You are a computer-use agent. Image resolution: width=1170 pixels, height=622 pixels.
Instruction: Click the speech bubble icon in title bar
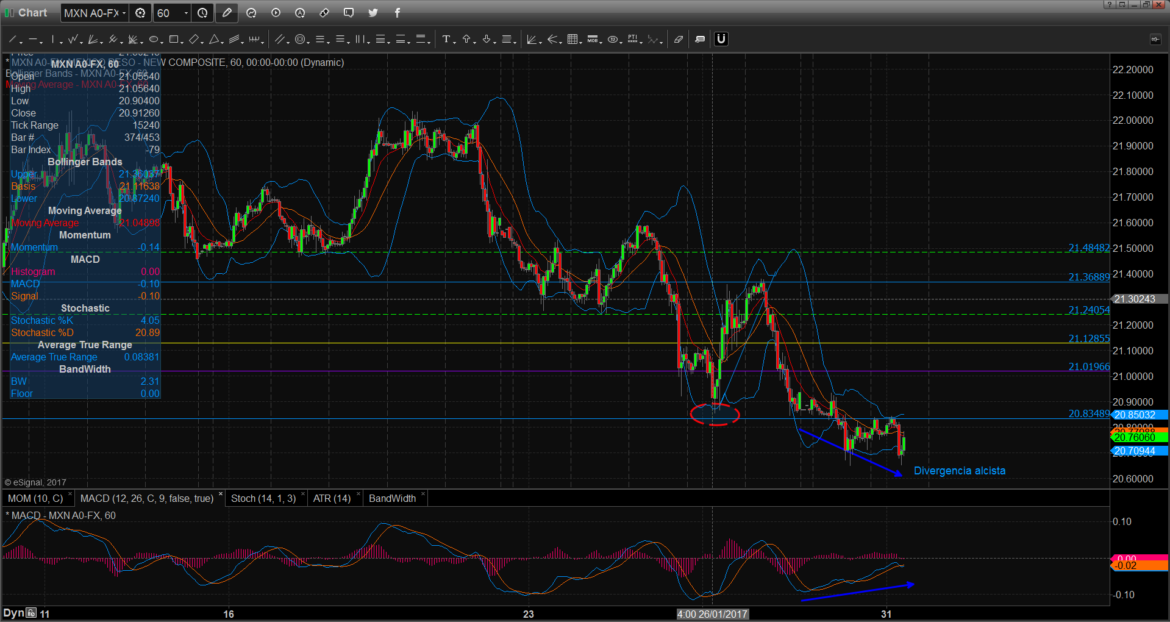[348, 13]
